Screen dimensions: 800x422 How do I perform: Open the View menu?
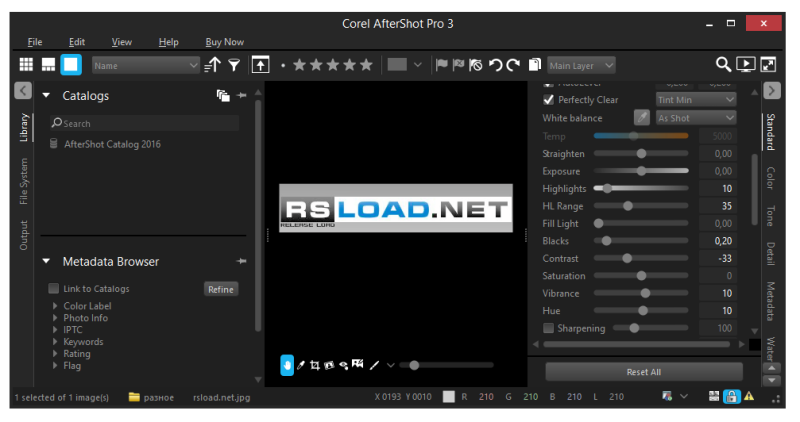tap(121, 42)
